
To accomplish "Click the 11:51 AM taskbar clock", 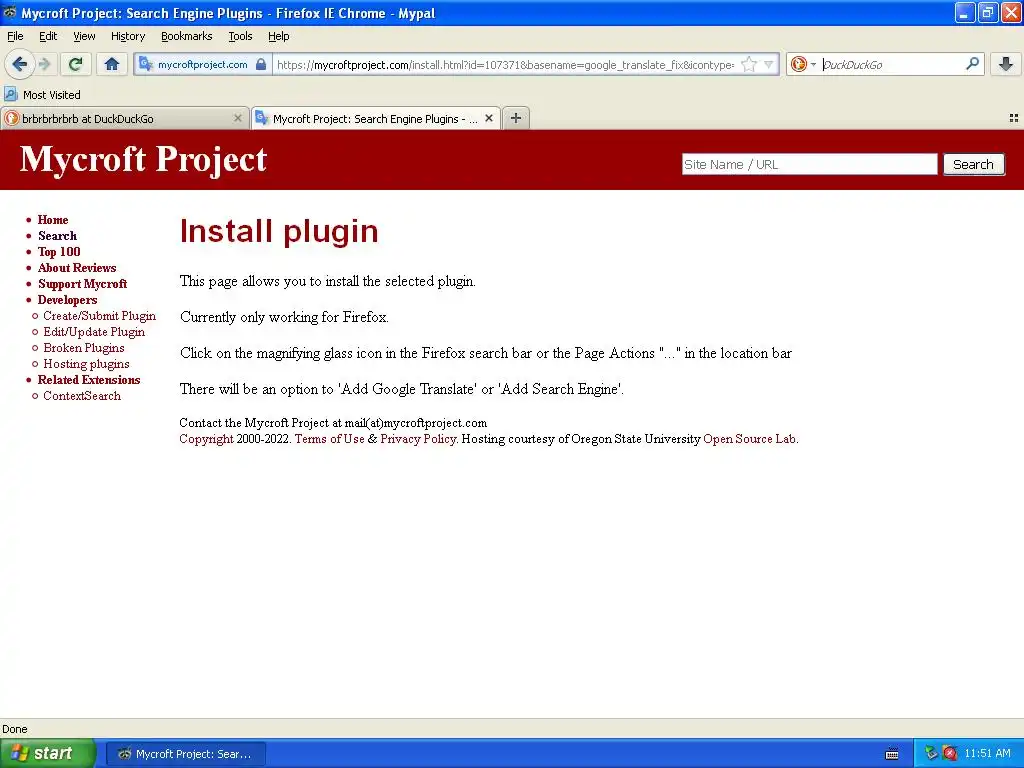I will coord(987,754).
